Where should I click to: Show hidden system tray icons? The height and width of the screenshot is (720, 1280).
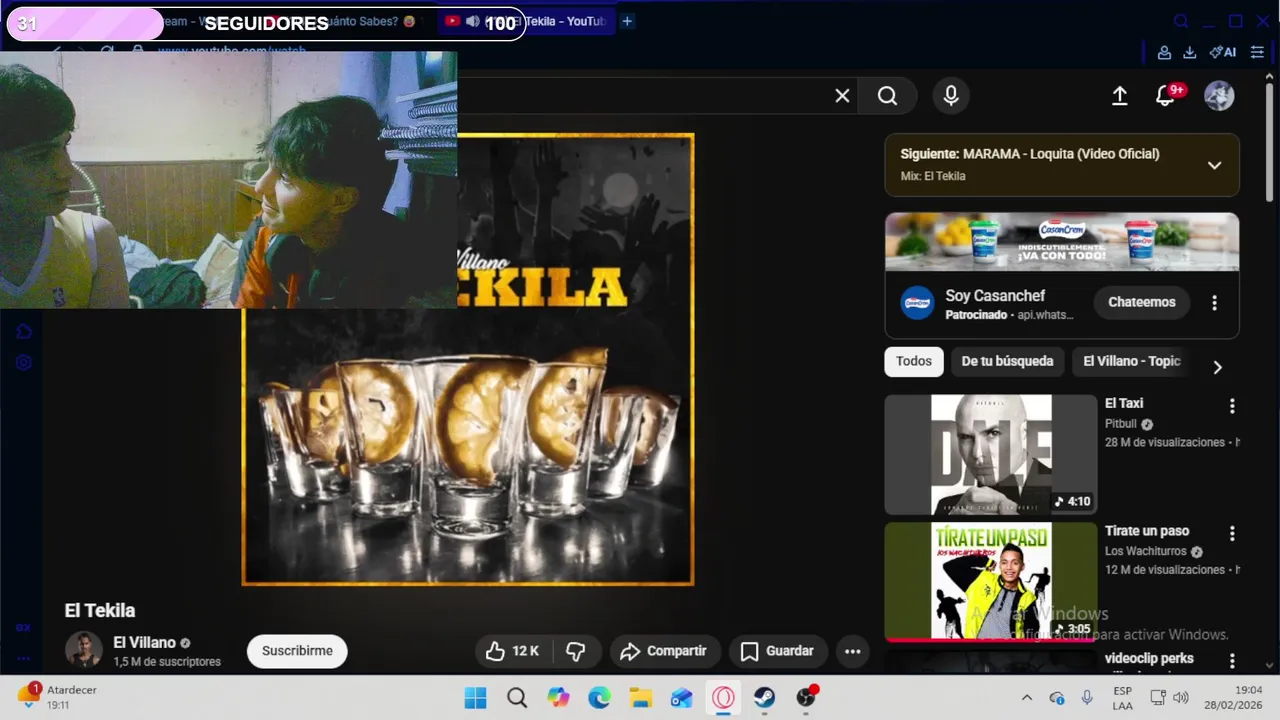1026,698
